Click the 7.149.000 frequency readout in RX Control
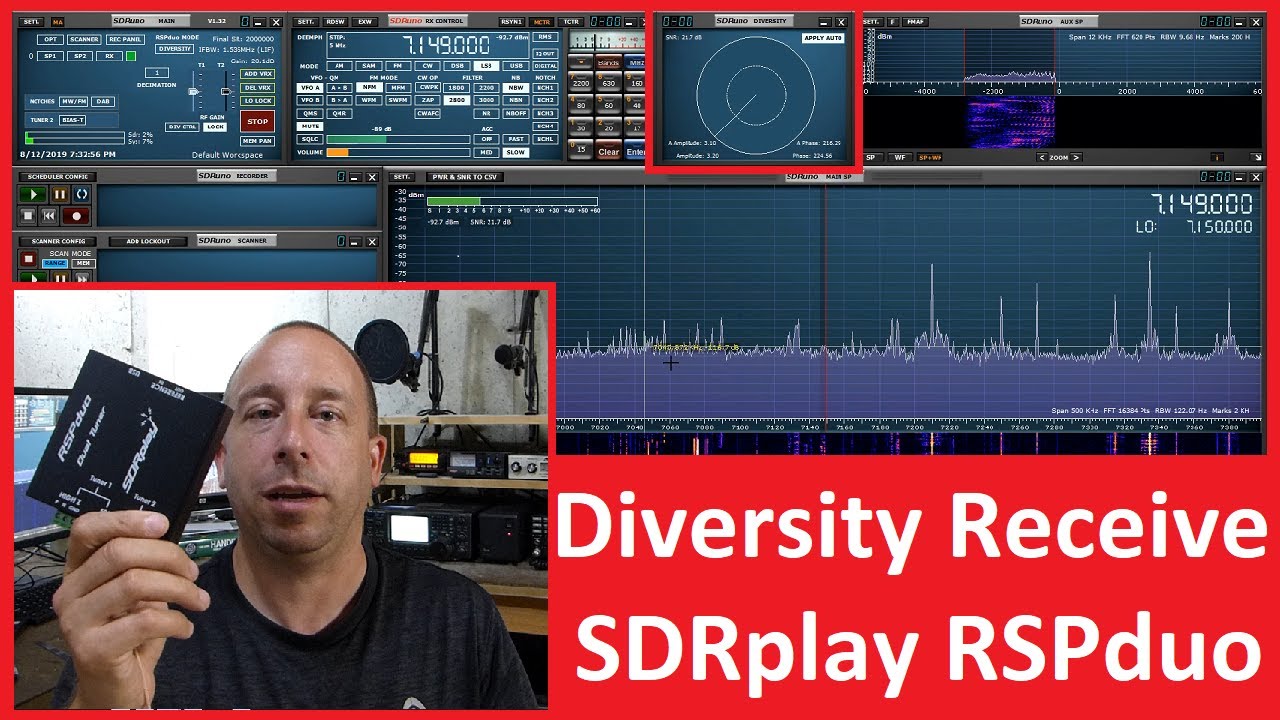This screenshot has height=720, width=1280. [x=445, y=44]
